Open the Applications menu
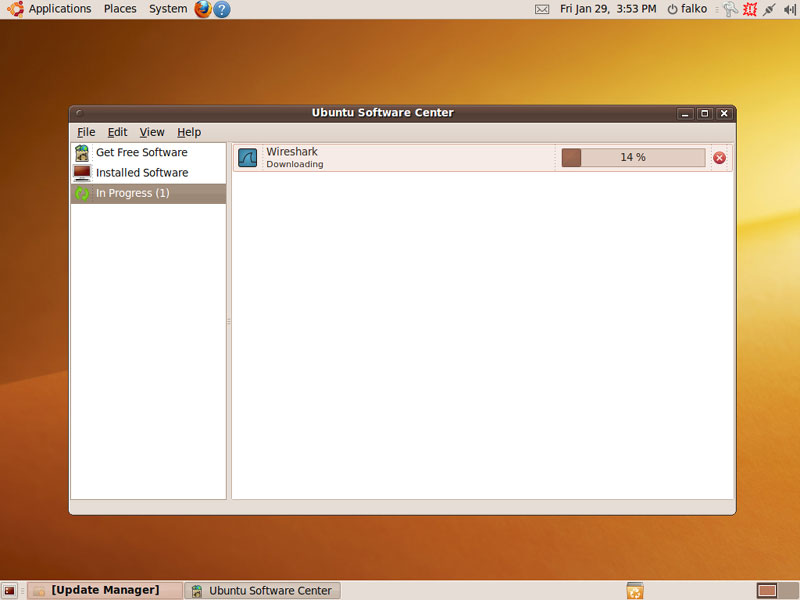The height and width of the screenshot is (600, 800). pyautogui.click(x=50, y=9)
